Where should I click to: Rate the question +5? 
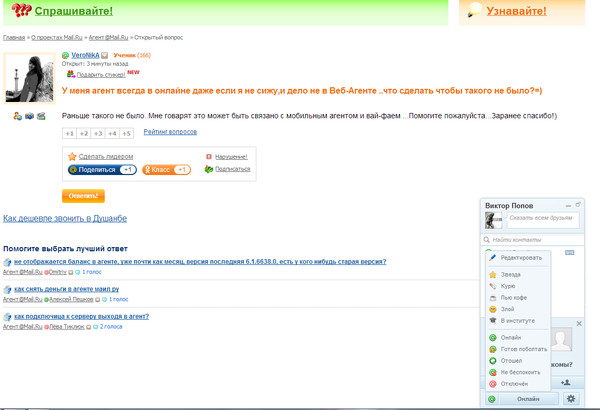click(126, 133)
